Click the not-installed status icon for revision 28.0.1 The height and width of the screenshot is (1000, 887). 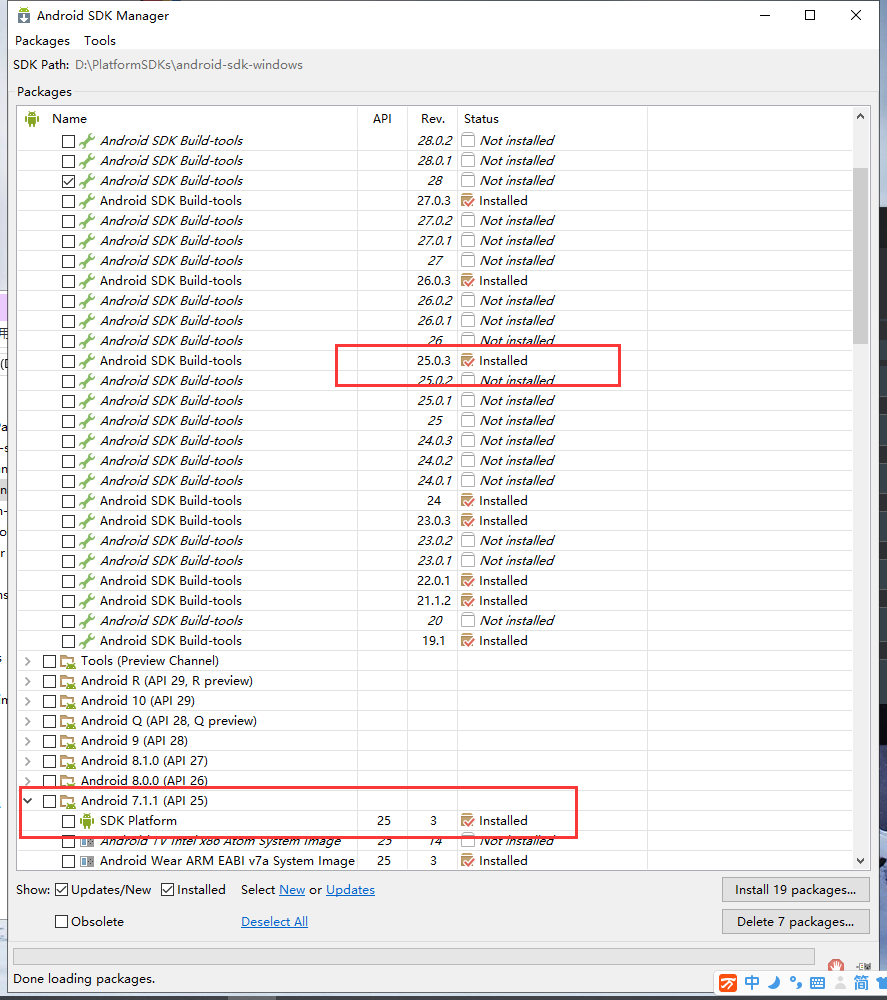468,160
